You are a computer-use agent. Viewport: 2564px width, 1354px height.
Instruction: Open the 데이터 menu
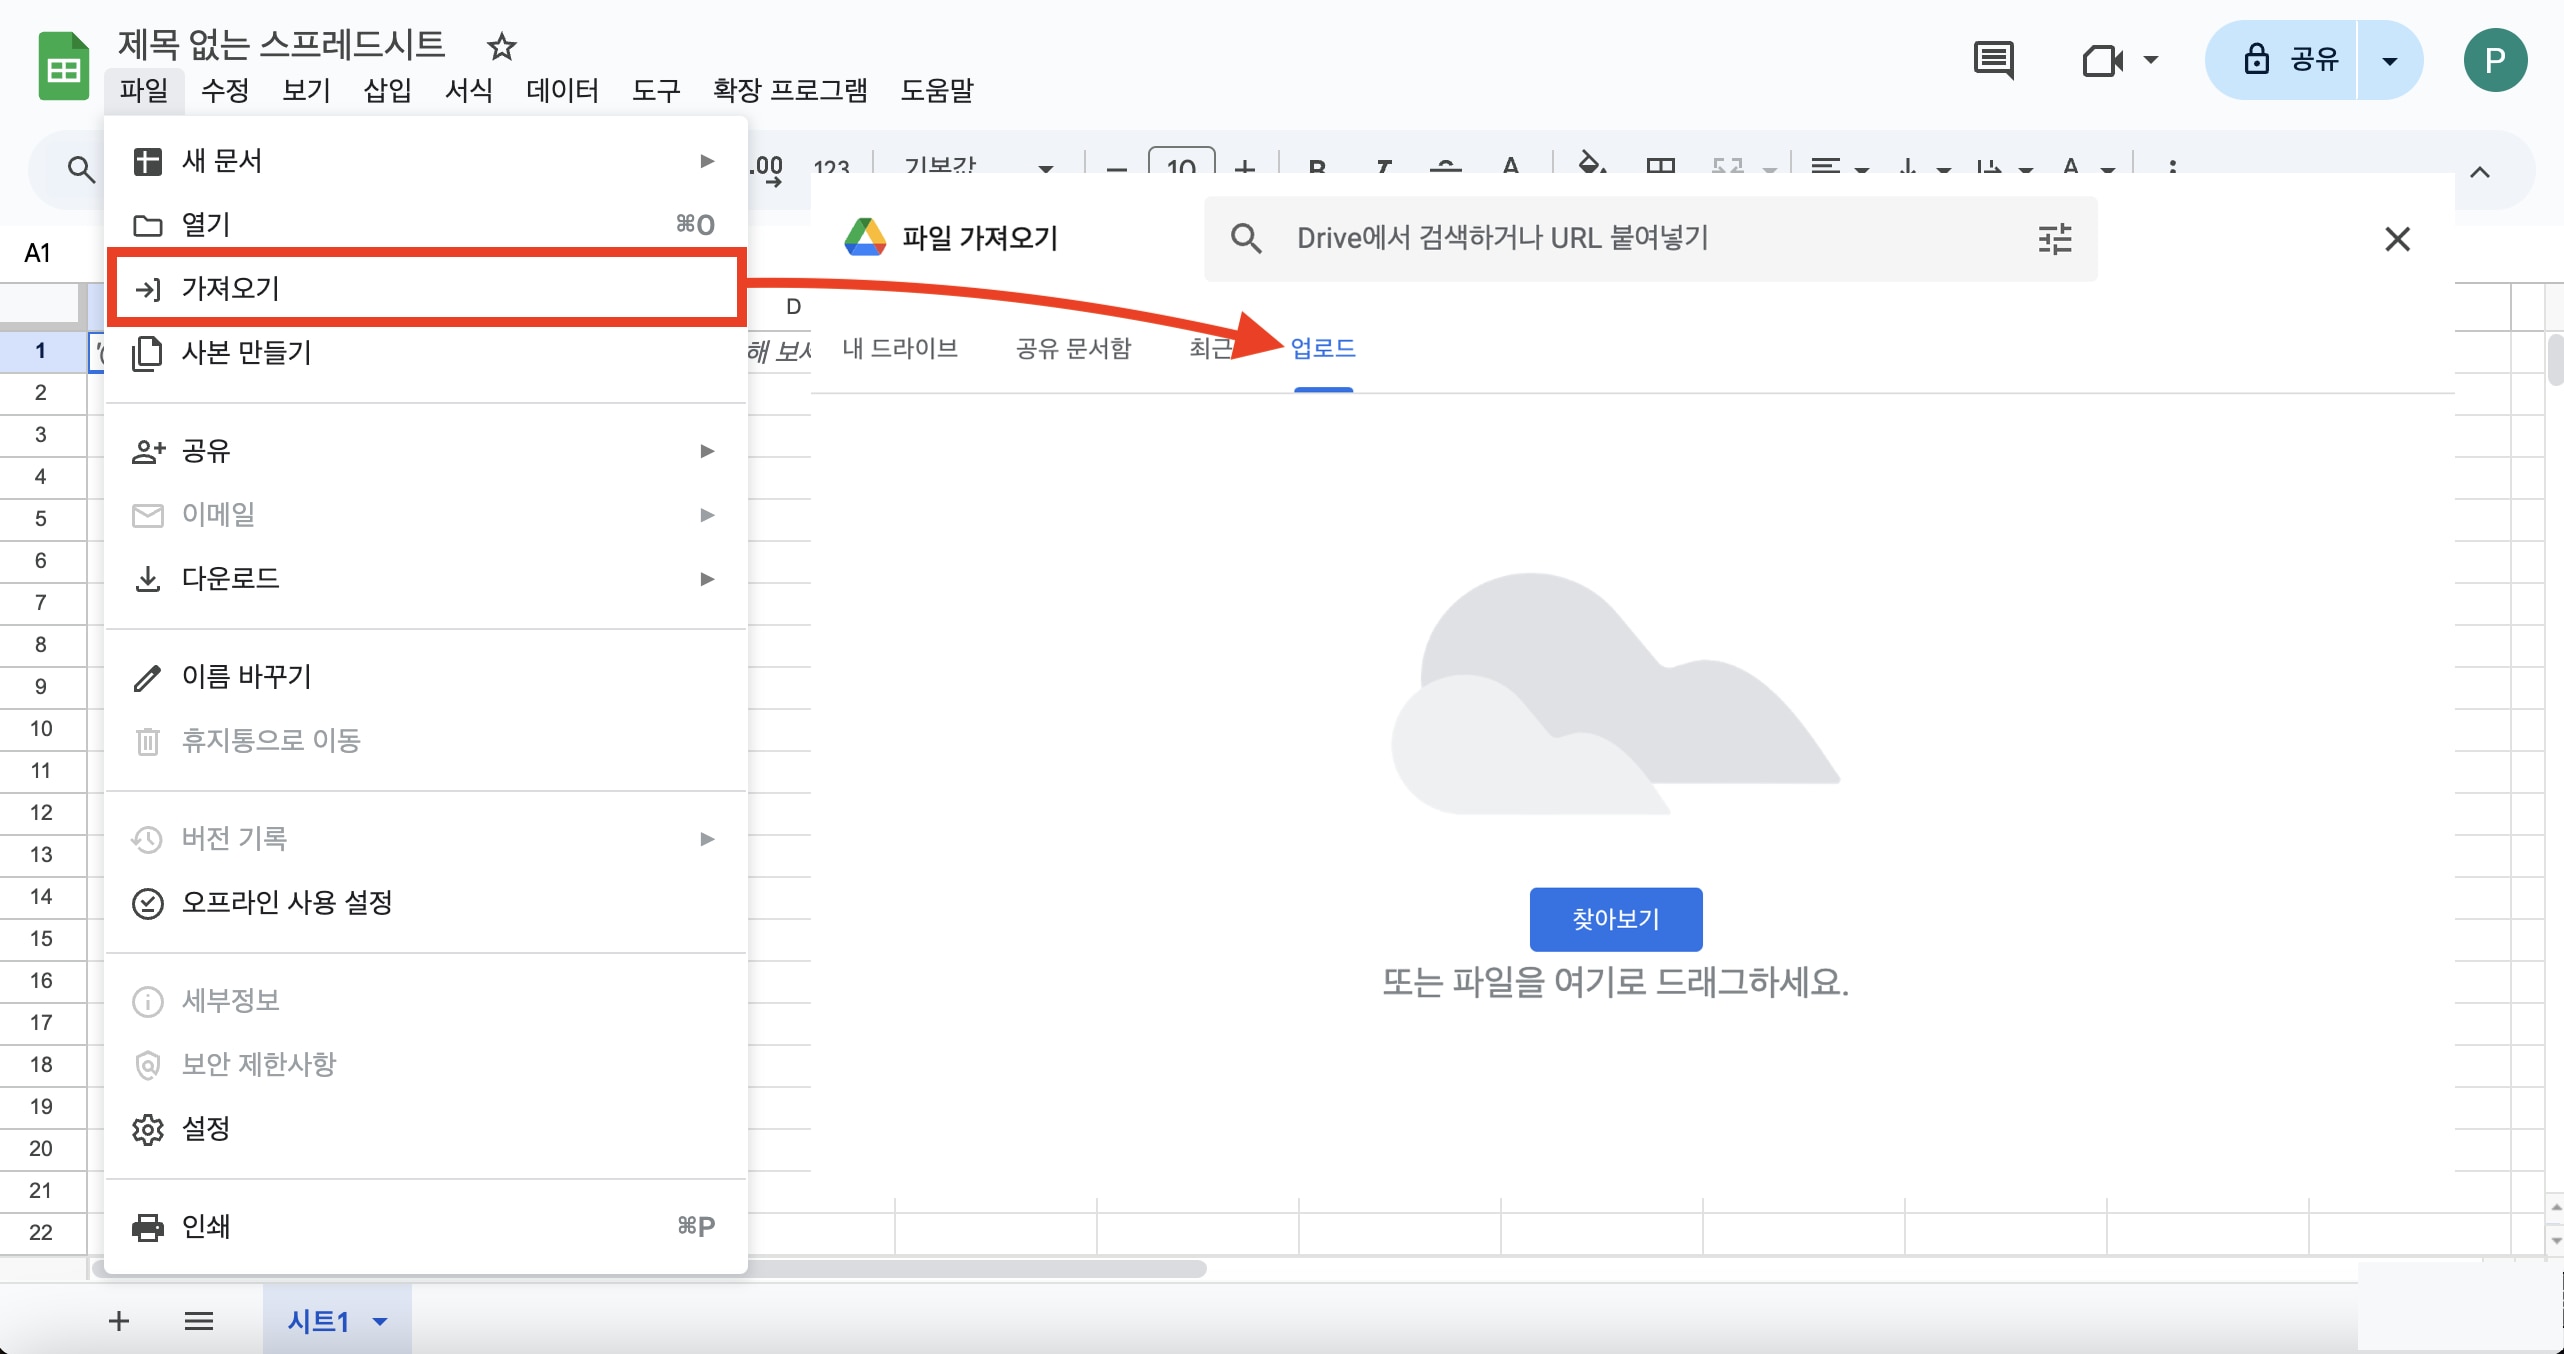[x=562, y=90]
